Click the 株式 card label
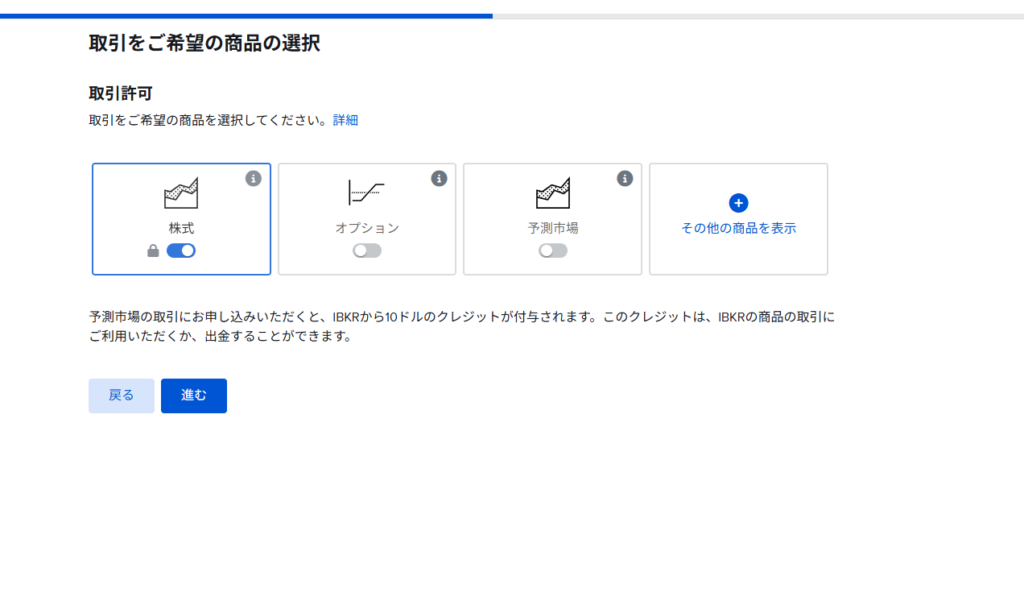 pos(181,228)
